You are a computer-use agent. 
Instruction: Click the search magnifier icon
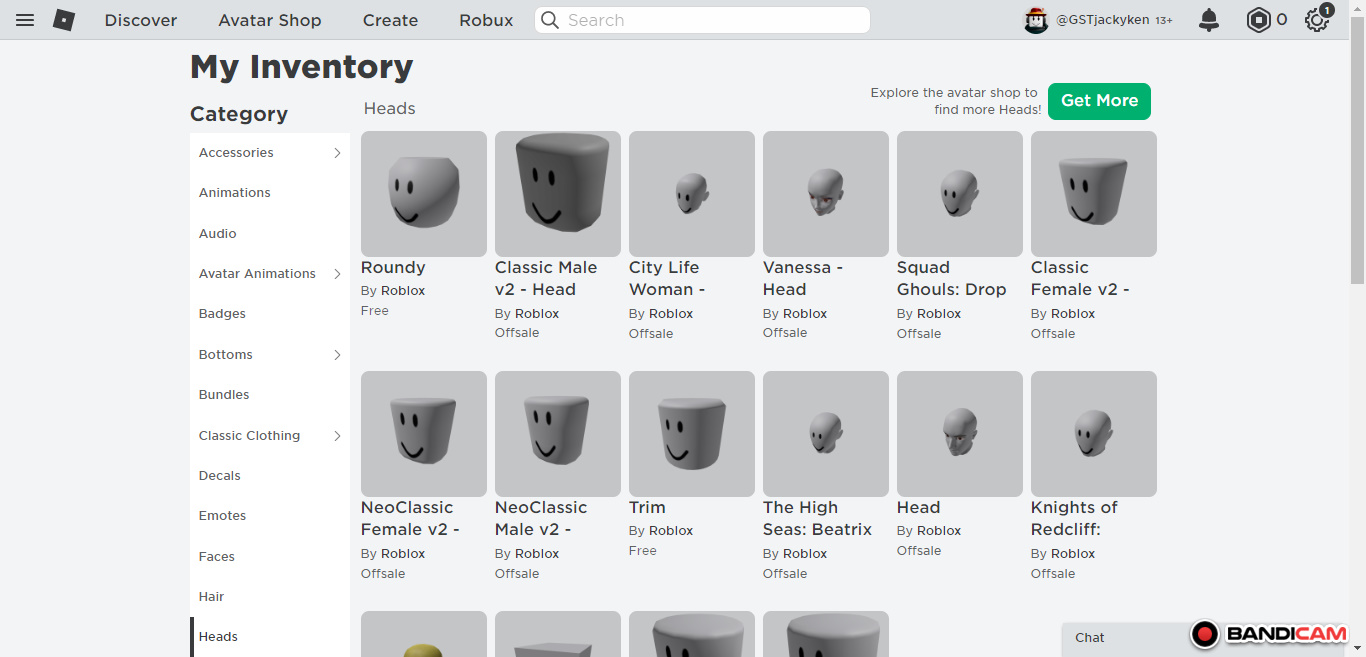coord(550,20)
